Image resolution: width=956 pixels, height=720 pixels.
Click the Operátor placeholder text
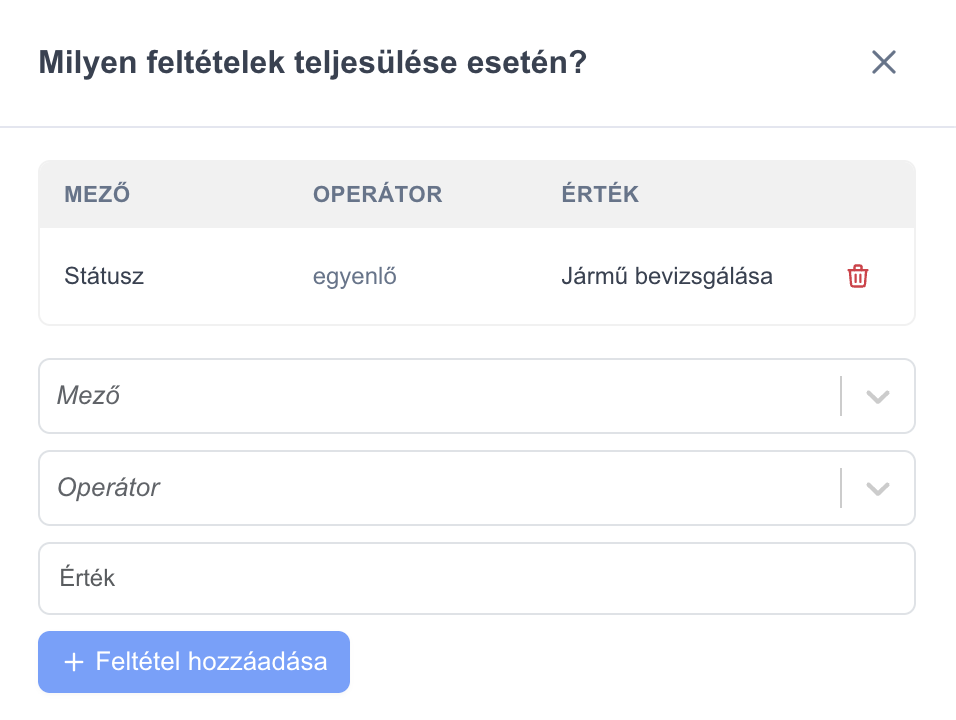point(109,488)
